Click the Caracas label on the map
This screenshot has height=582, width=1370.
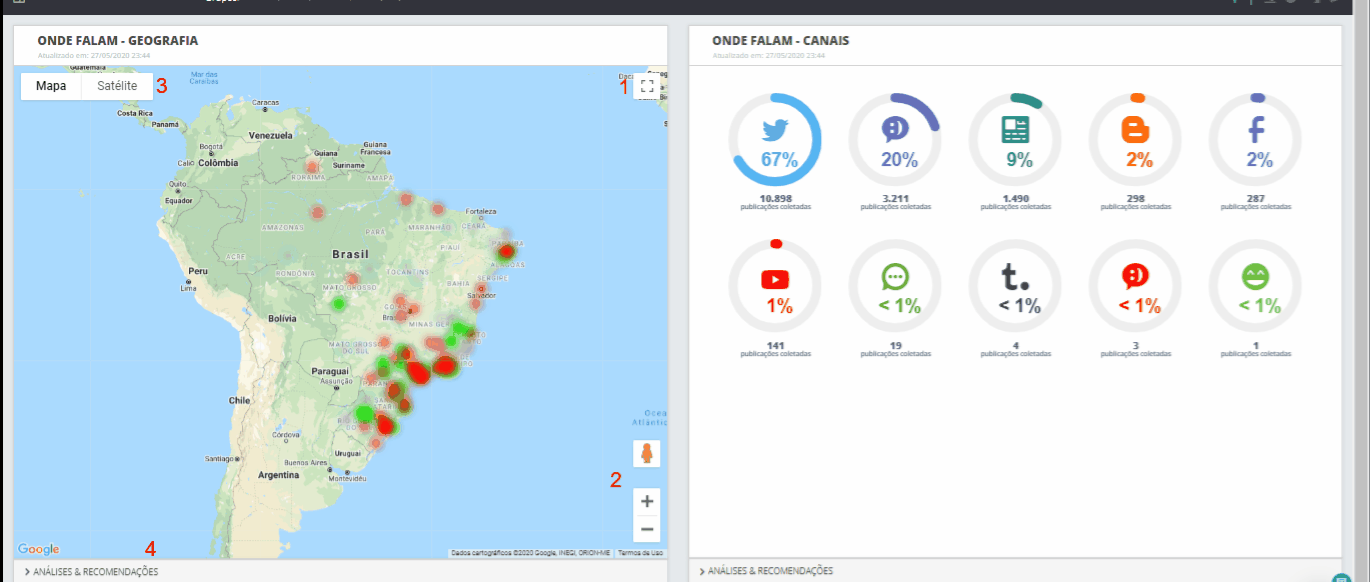[266, 103]
